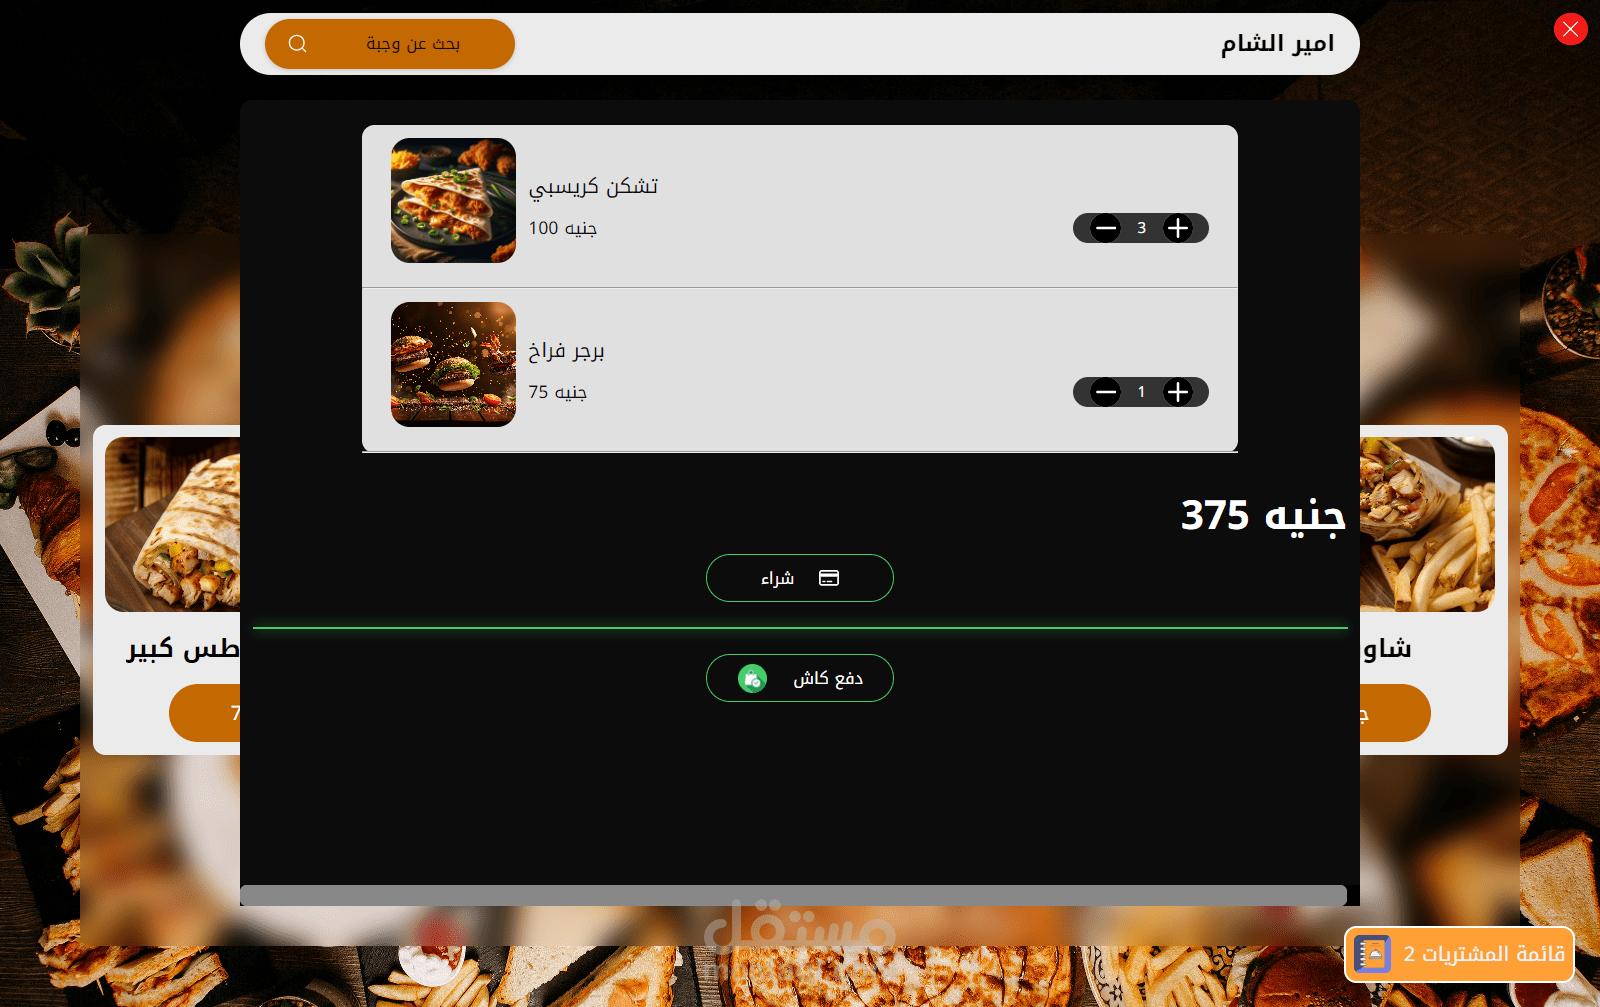This screenshot has height=1007, width=1600.
Task: Open the قائمة المشتريات 2 purchases list
Action: coord(1460,954)
